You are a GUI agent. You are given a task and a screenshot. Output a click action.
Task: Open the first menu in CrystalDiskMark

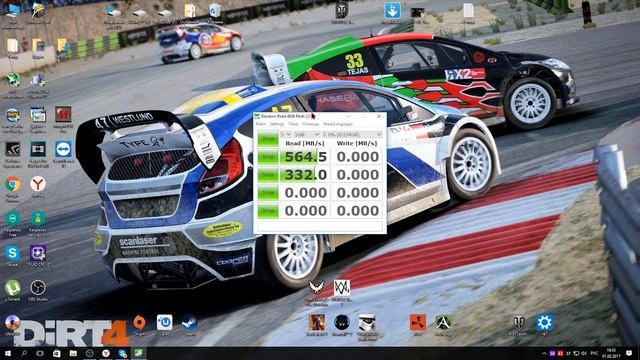[260, 124]
